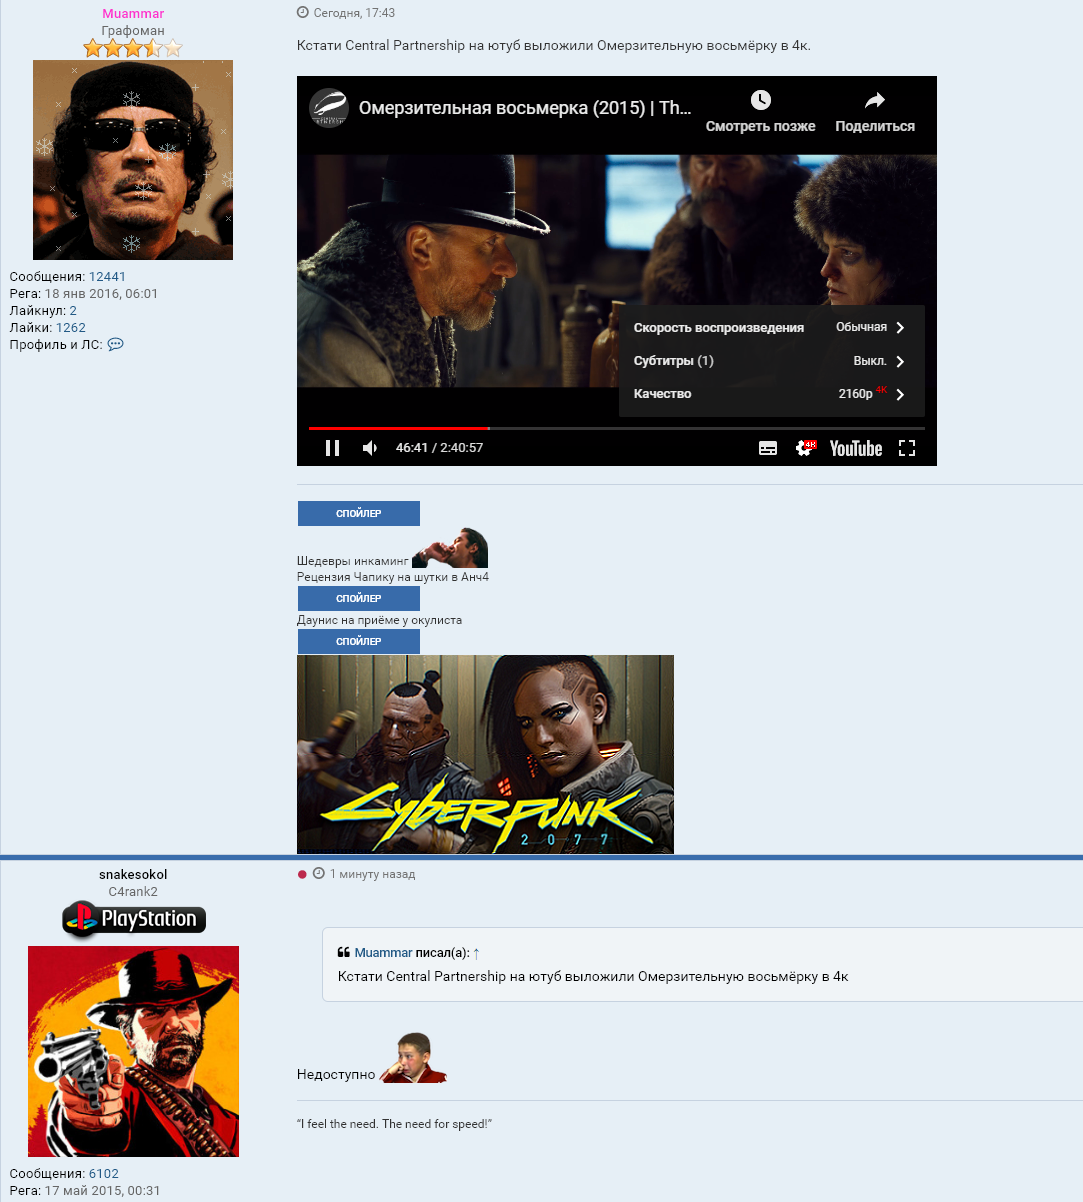
Task: Click the Share arrow icon
Action: (875, 100)
